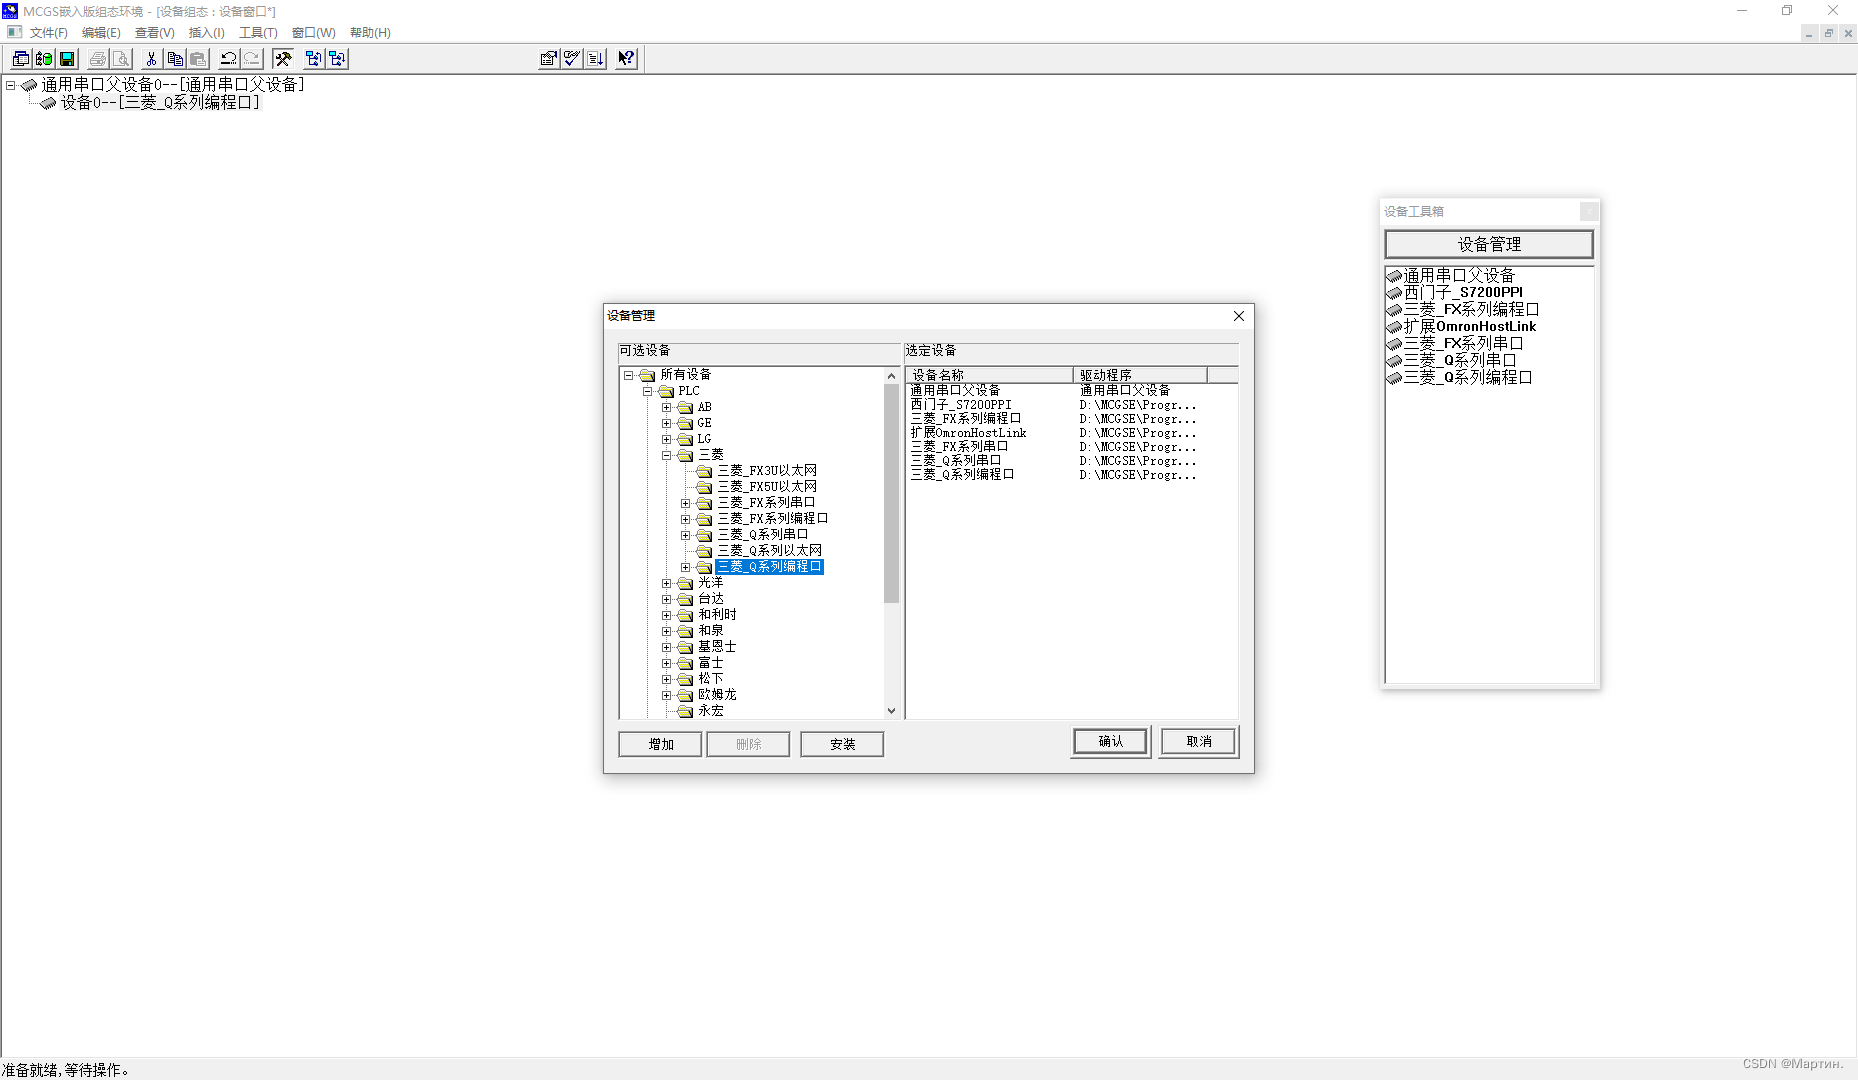1858x1080 pixels.
Task: Select 三菱_Q系列编程口 in the 设备工具箱 list
Action: click(x=1468, y=378)
